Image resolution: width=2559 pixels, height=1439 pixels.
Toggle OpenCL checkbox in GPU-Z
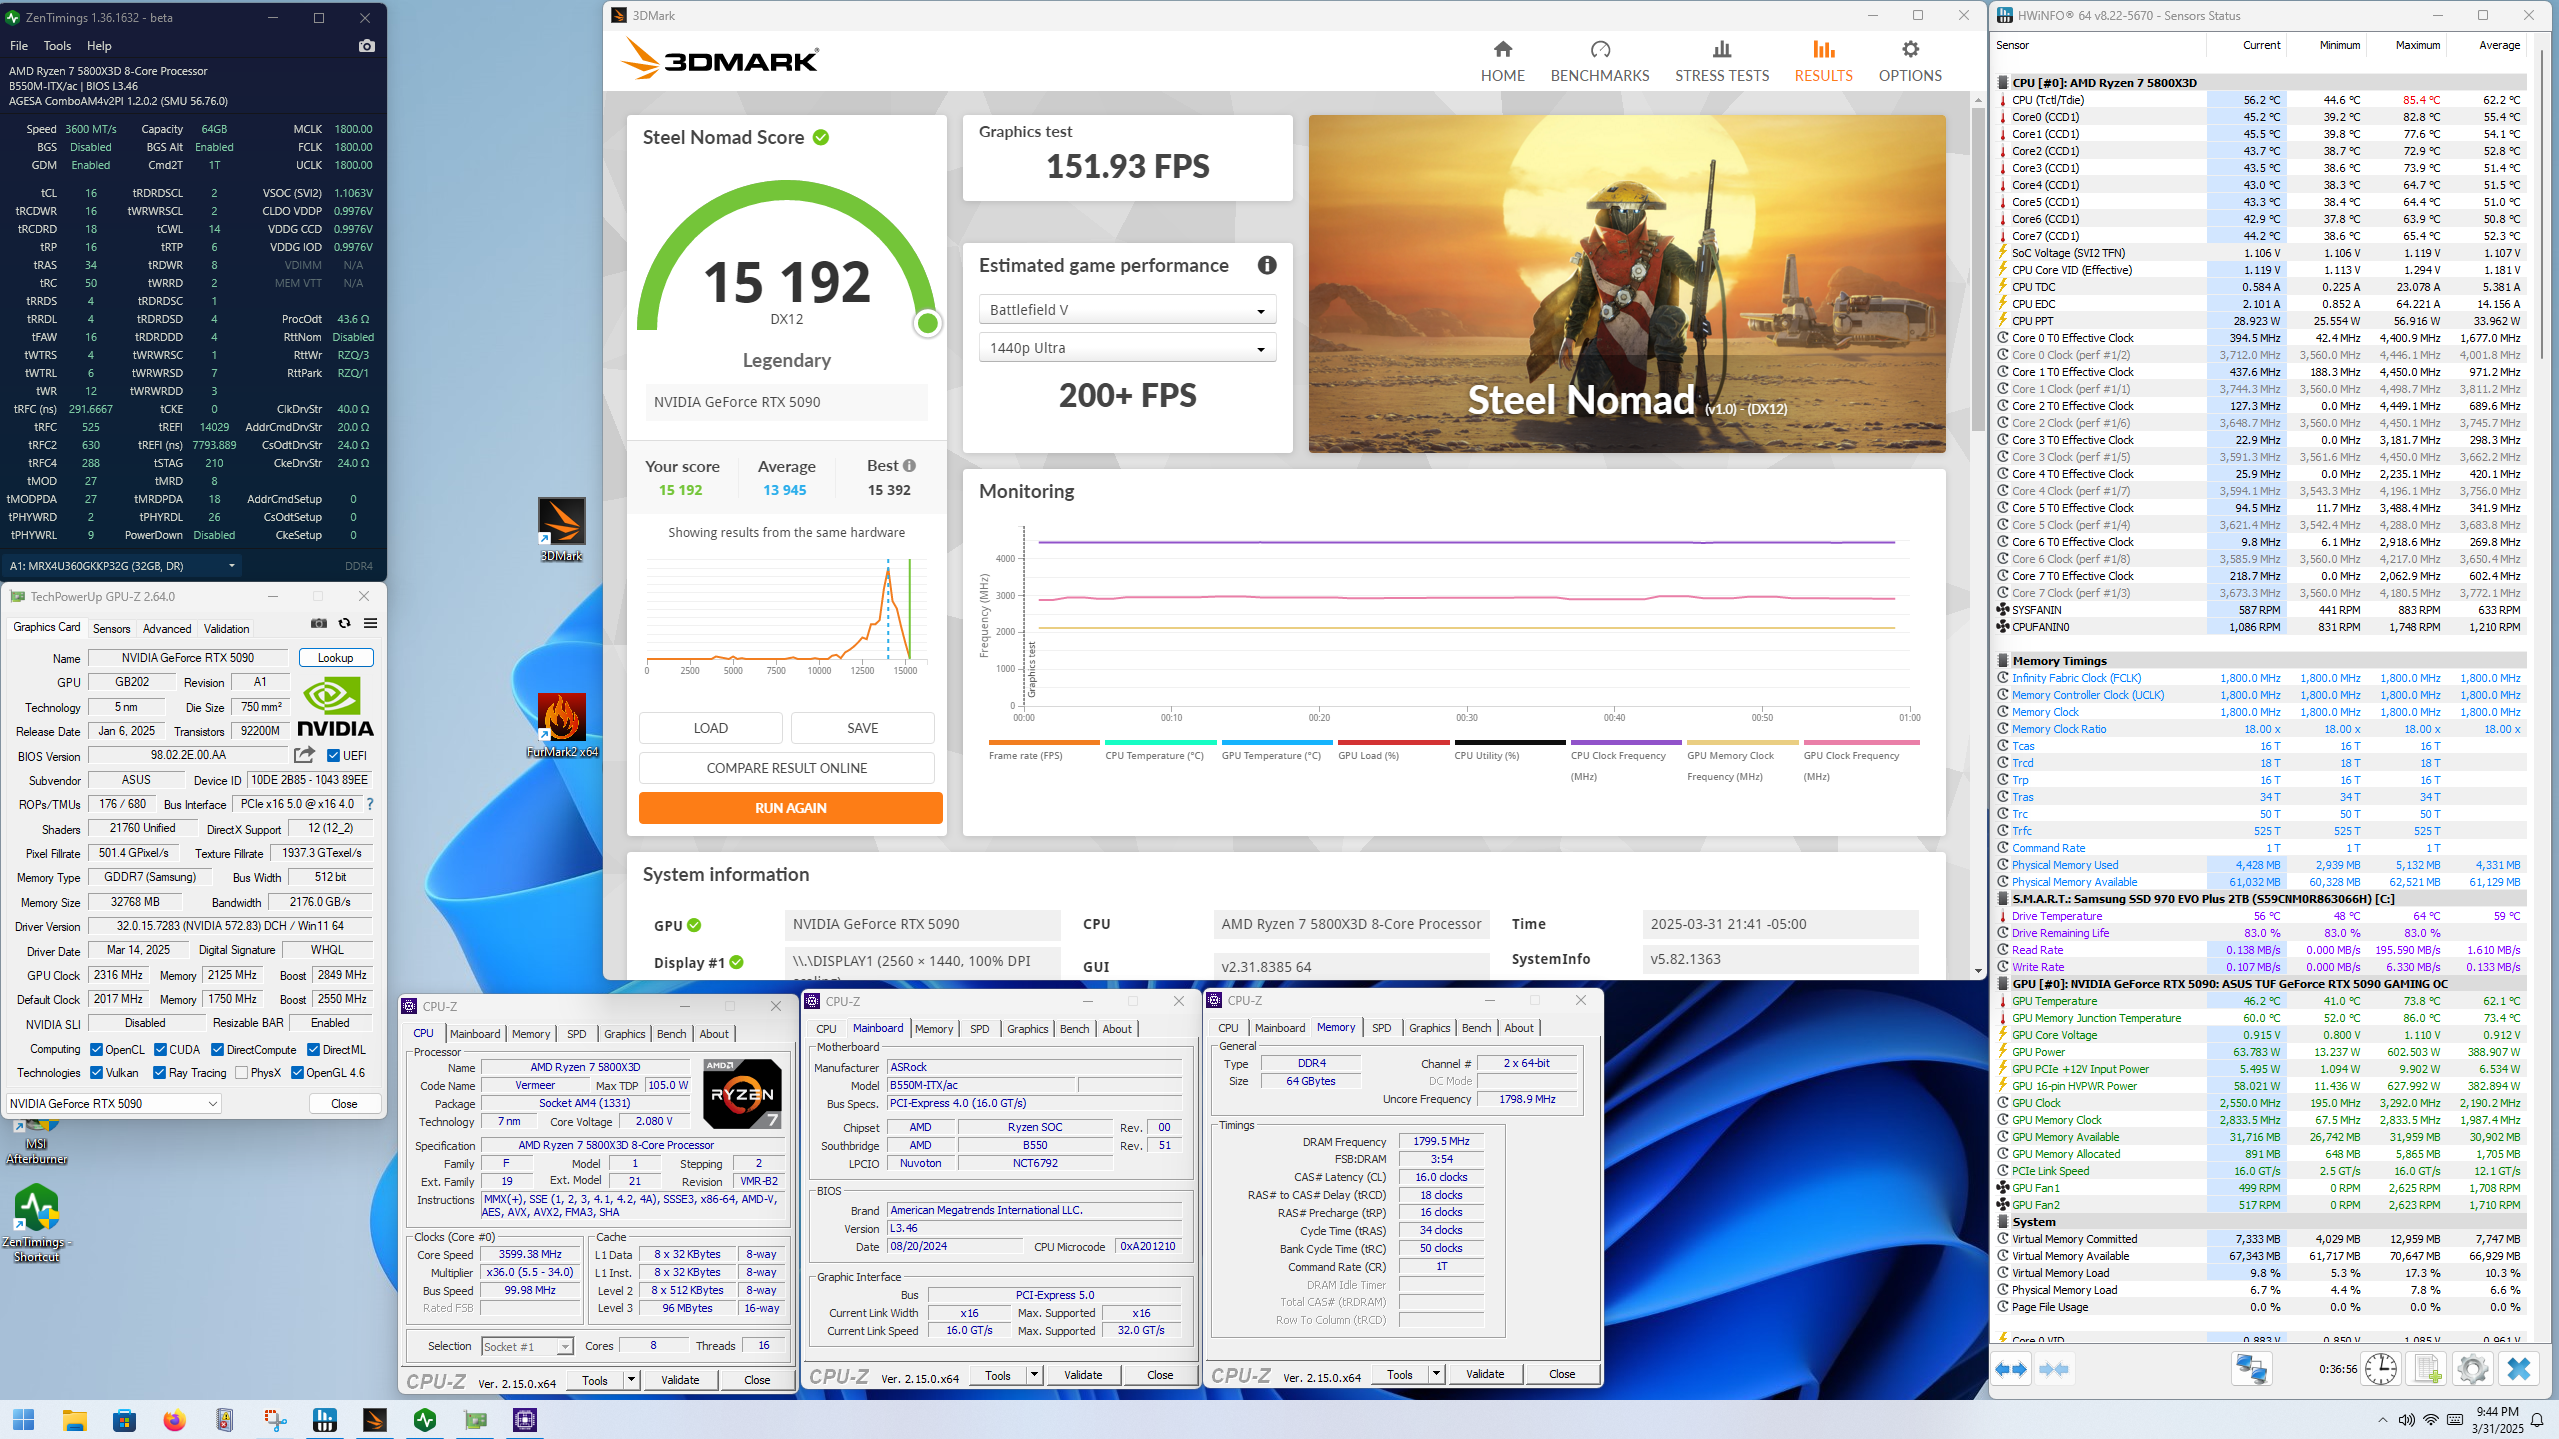point(96,1049)
